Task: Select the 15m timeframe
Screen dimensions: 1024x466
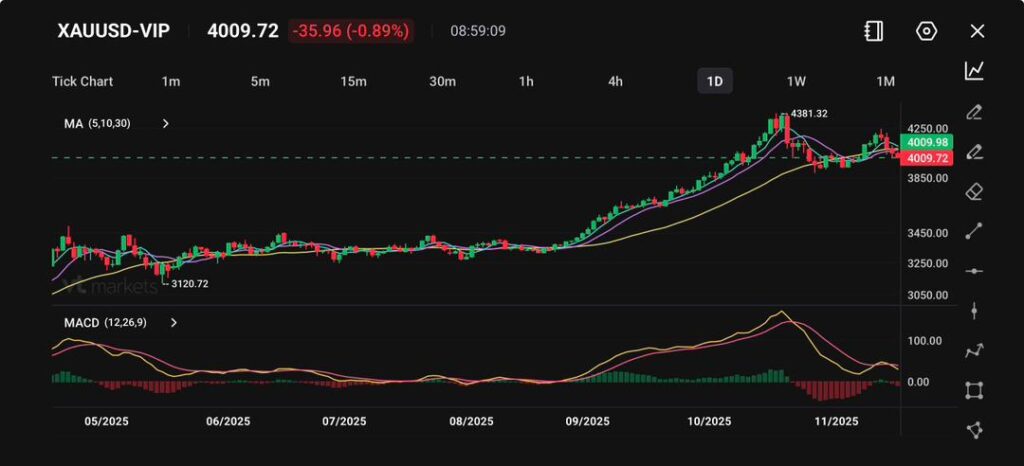Action: coord(352,81)
